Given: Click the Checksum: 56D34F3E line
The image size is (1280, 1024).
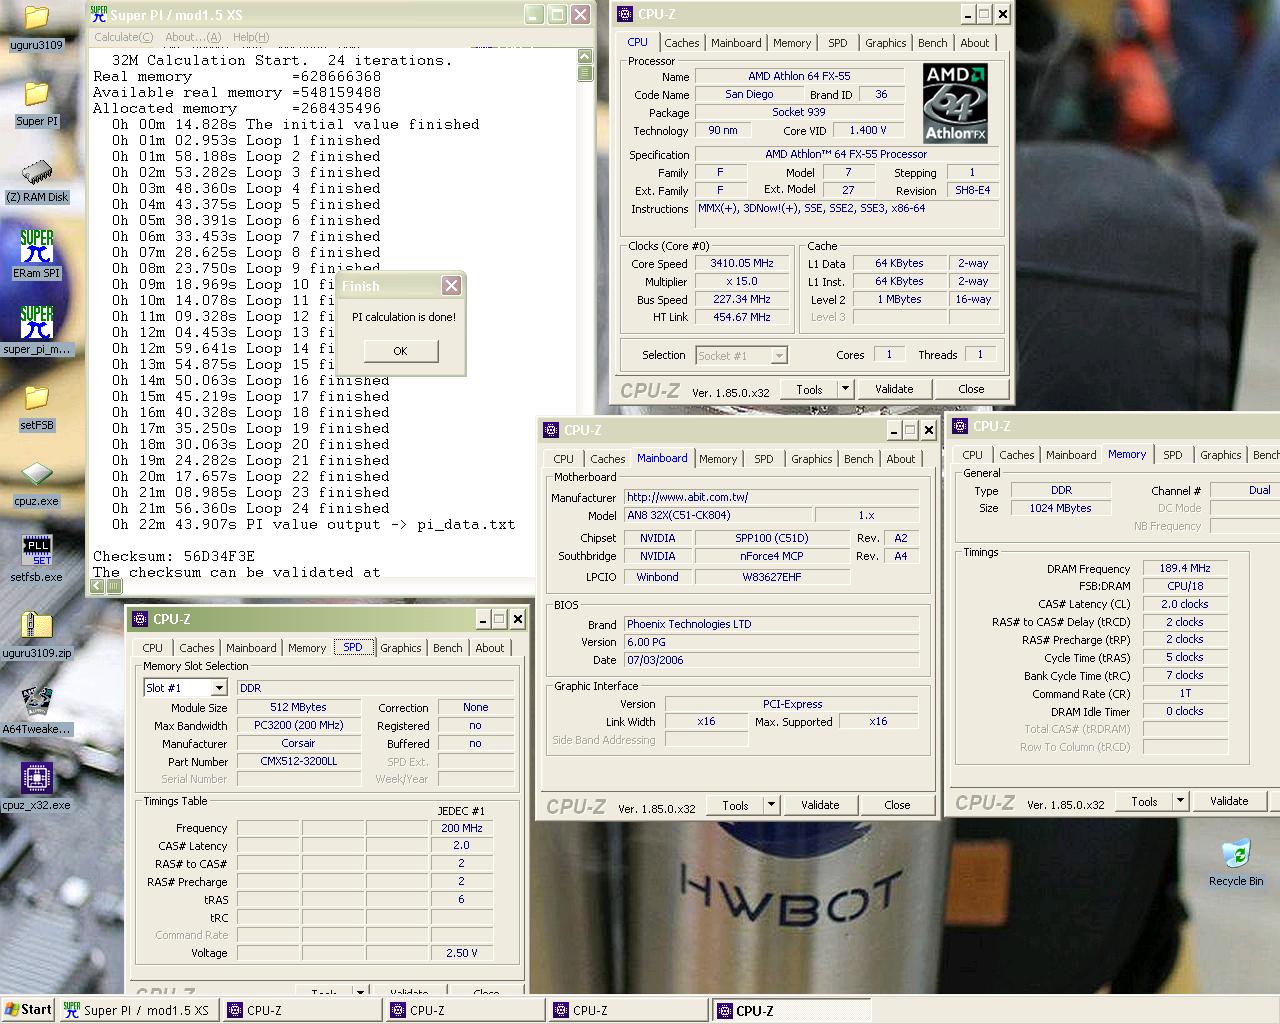Looking at the screenshot, I should 174,556.
